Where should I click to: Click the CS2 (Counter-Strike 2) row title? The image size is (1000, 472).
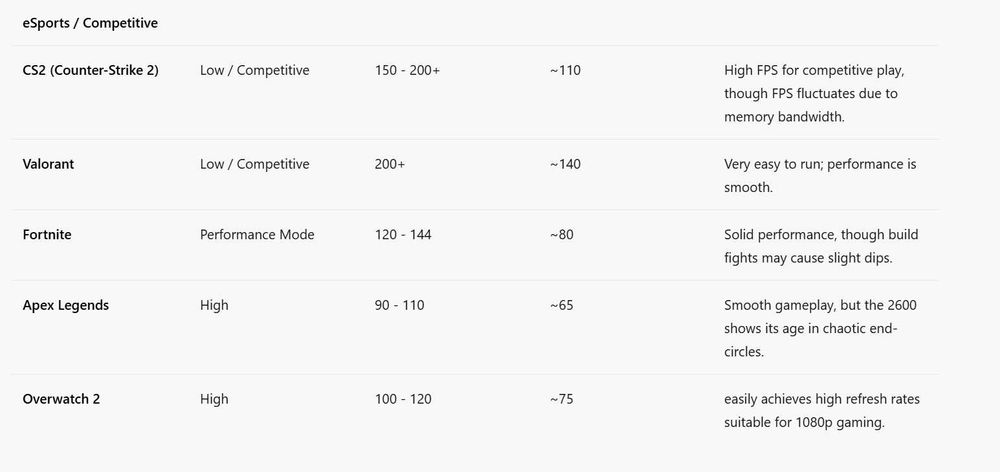click(x=90, y=70)
